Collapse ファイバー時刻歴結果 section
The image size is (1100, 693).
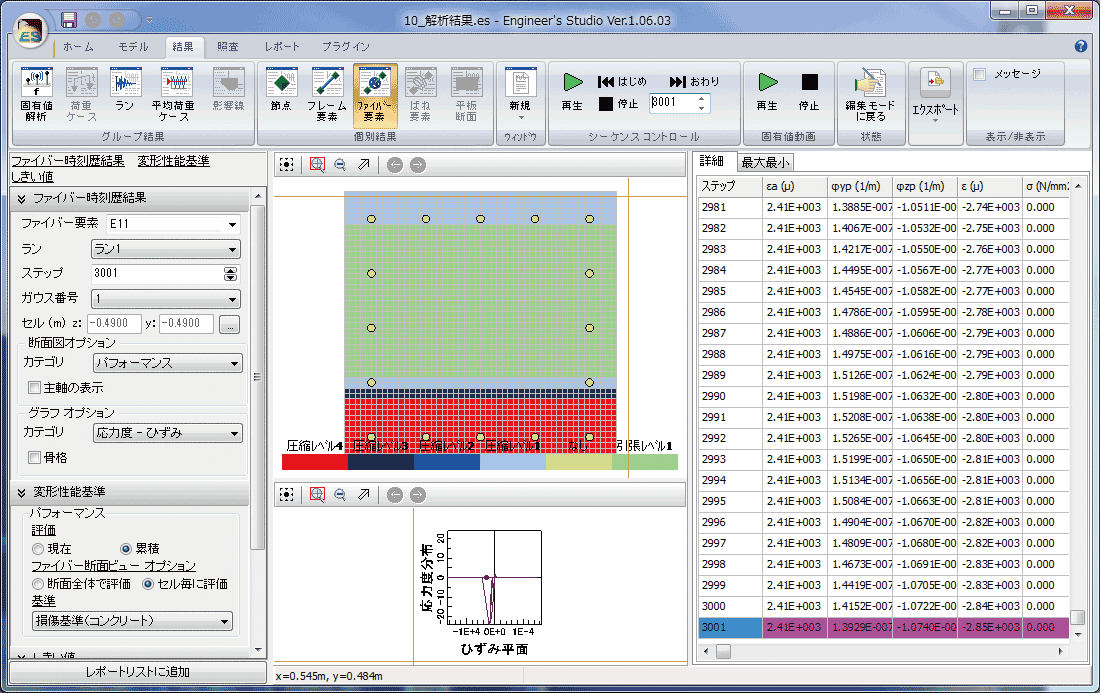22,199
